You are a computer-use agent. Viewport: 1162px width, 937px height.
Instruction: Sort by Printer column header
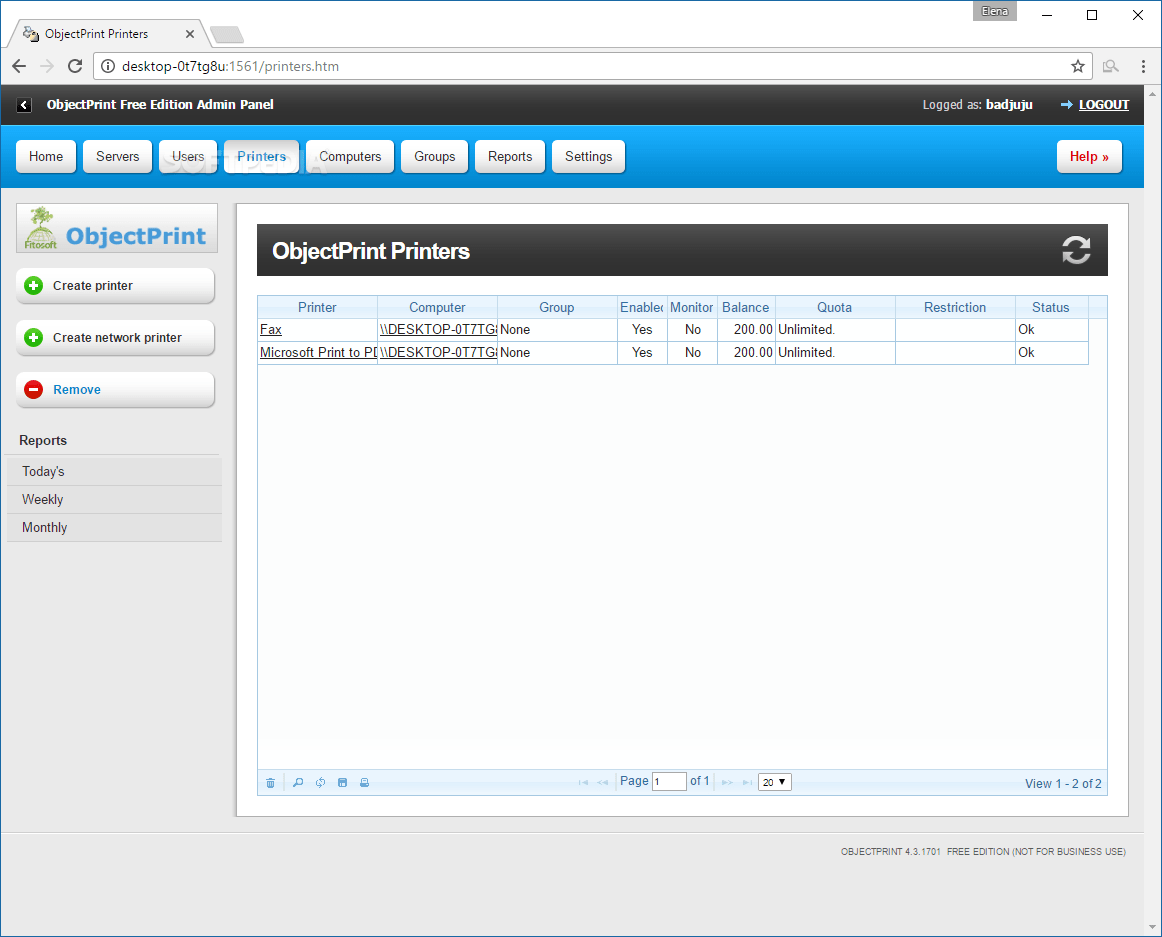coord(317,308)
